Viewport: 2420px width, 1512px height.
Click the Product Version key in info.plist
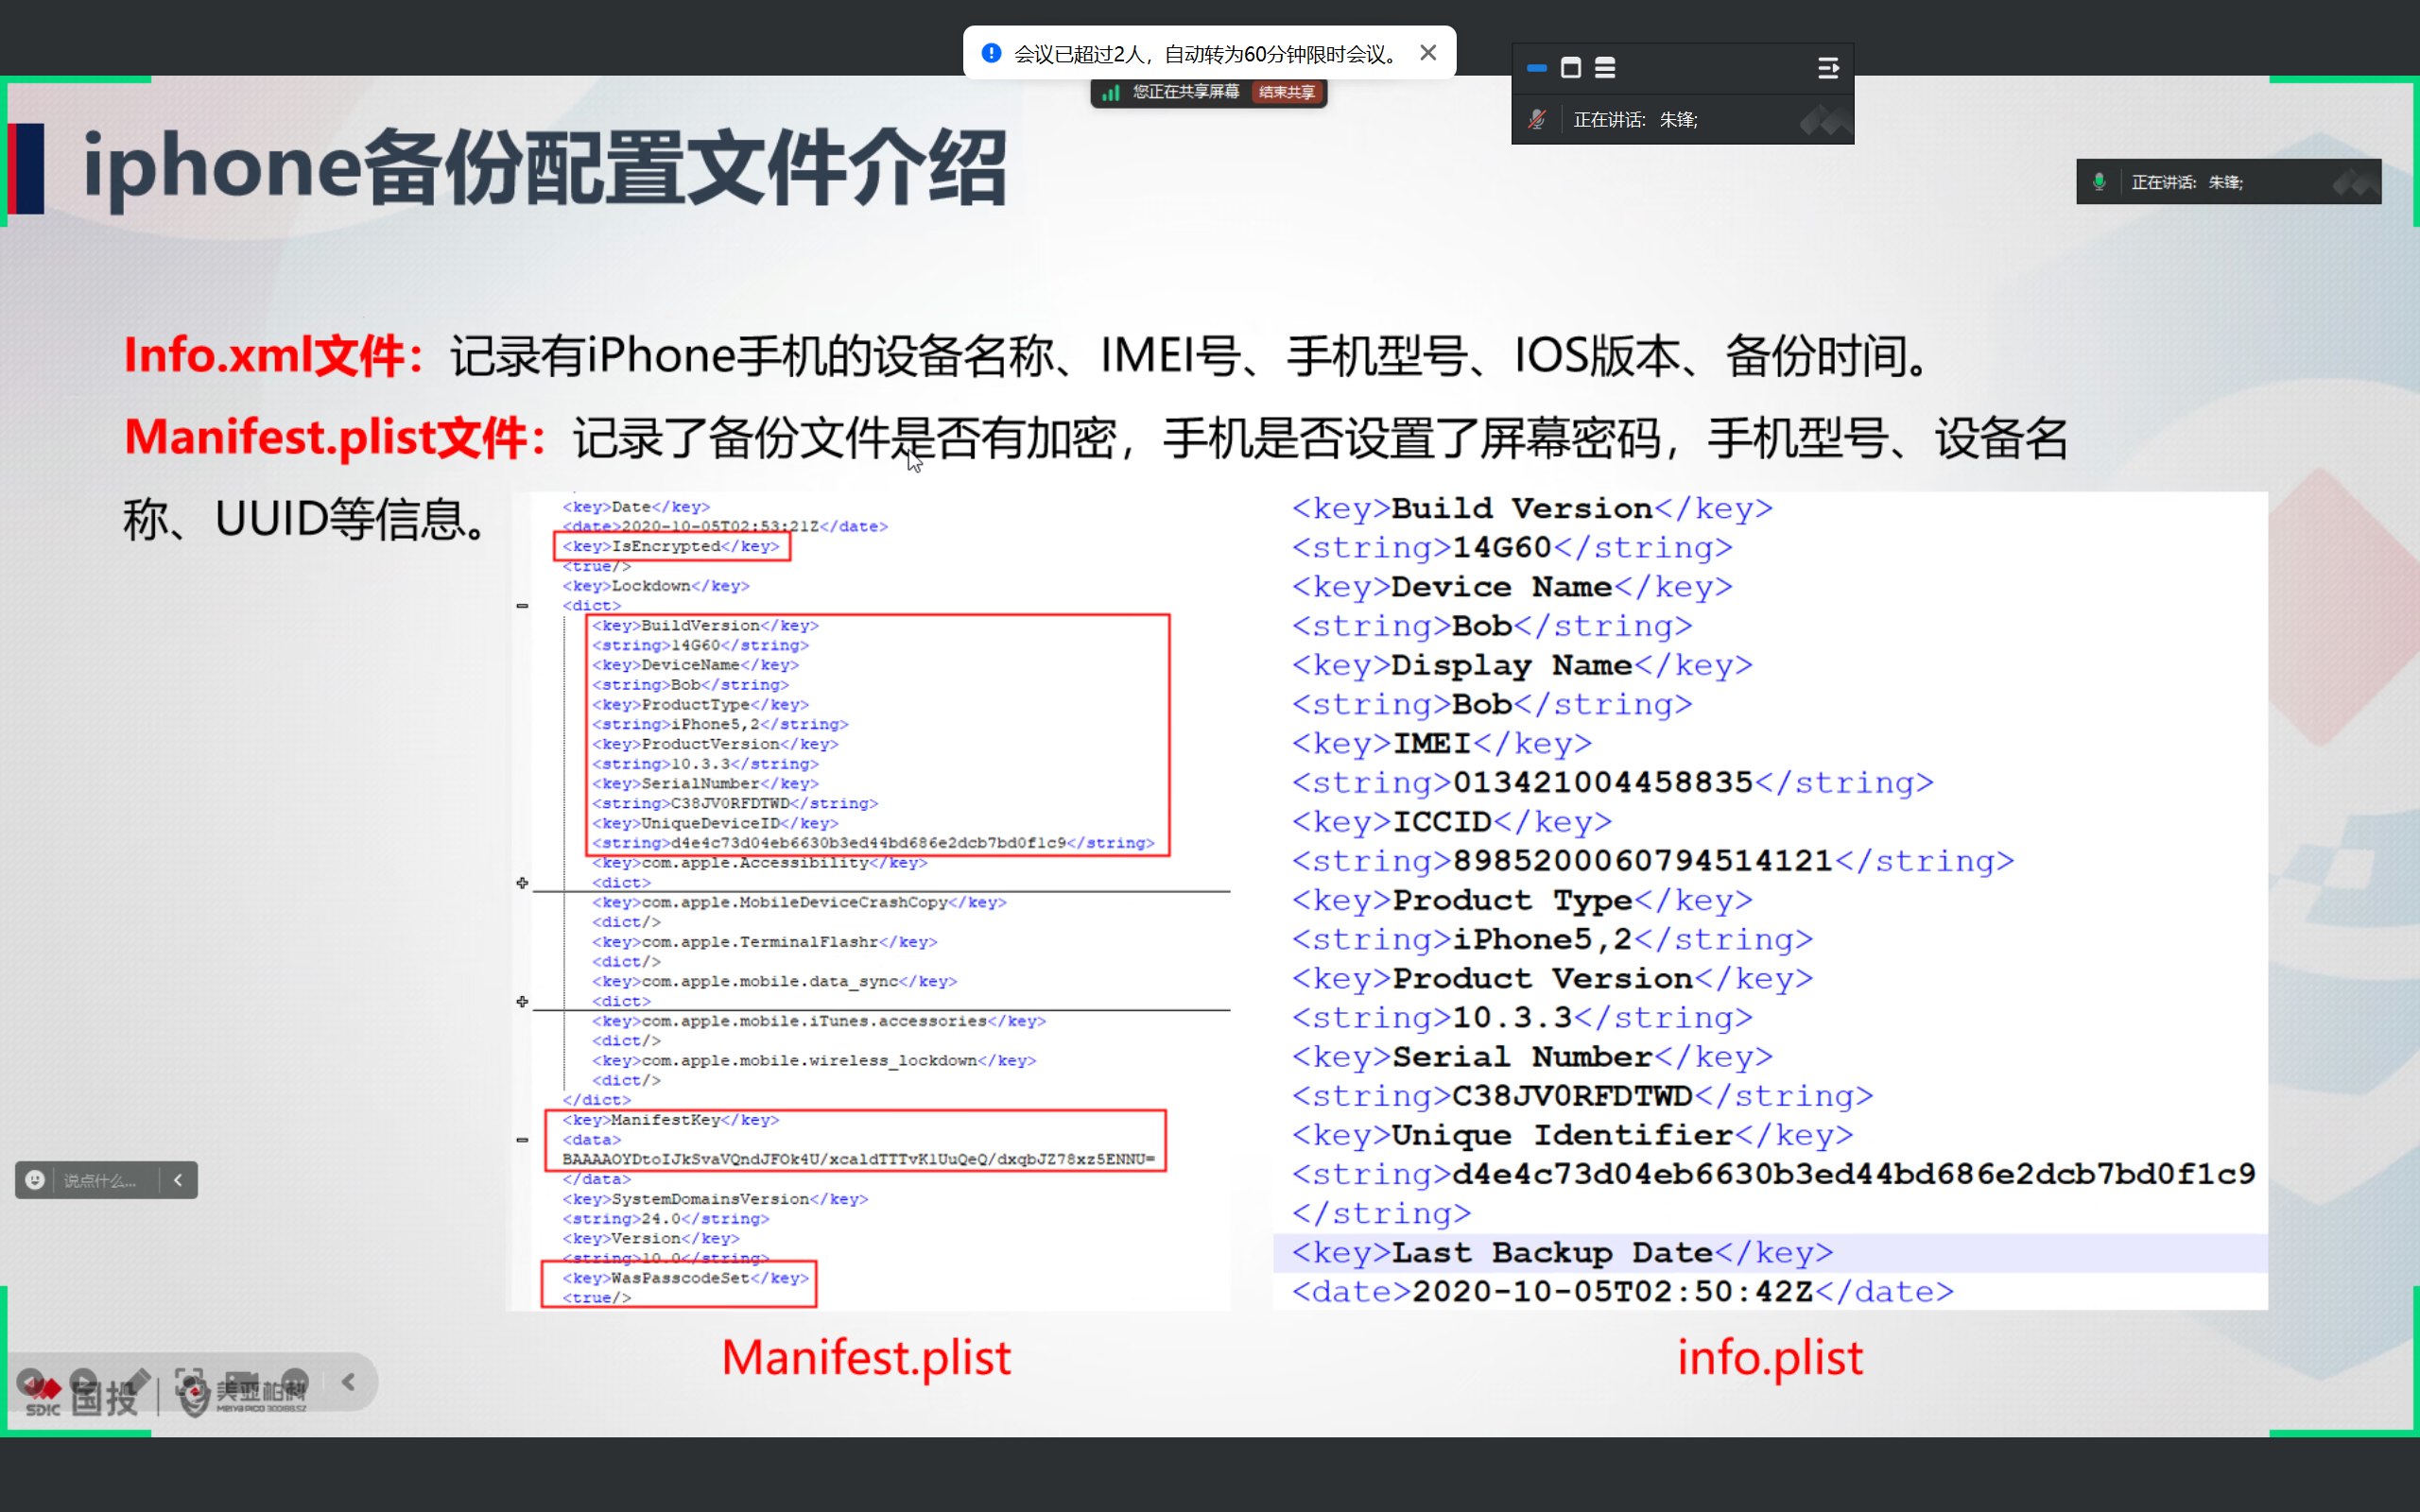[x=1552, y=979]
